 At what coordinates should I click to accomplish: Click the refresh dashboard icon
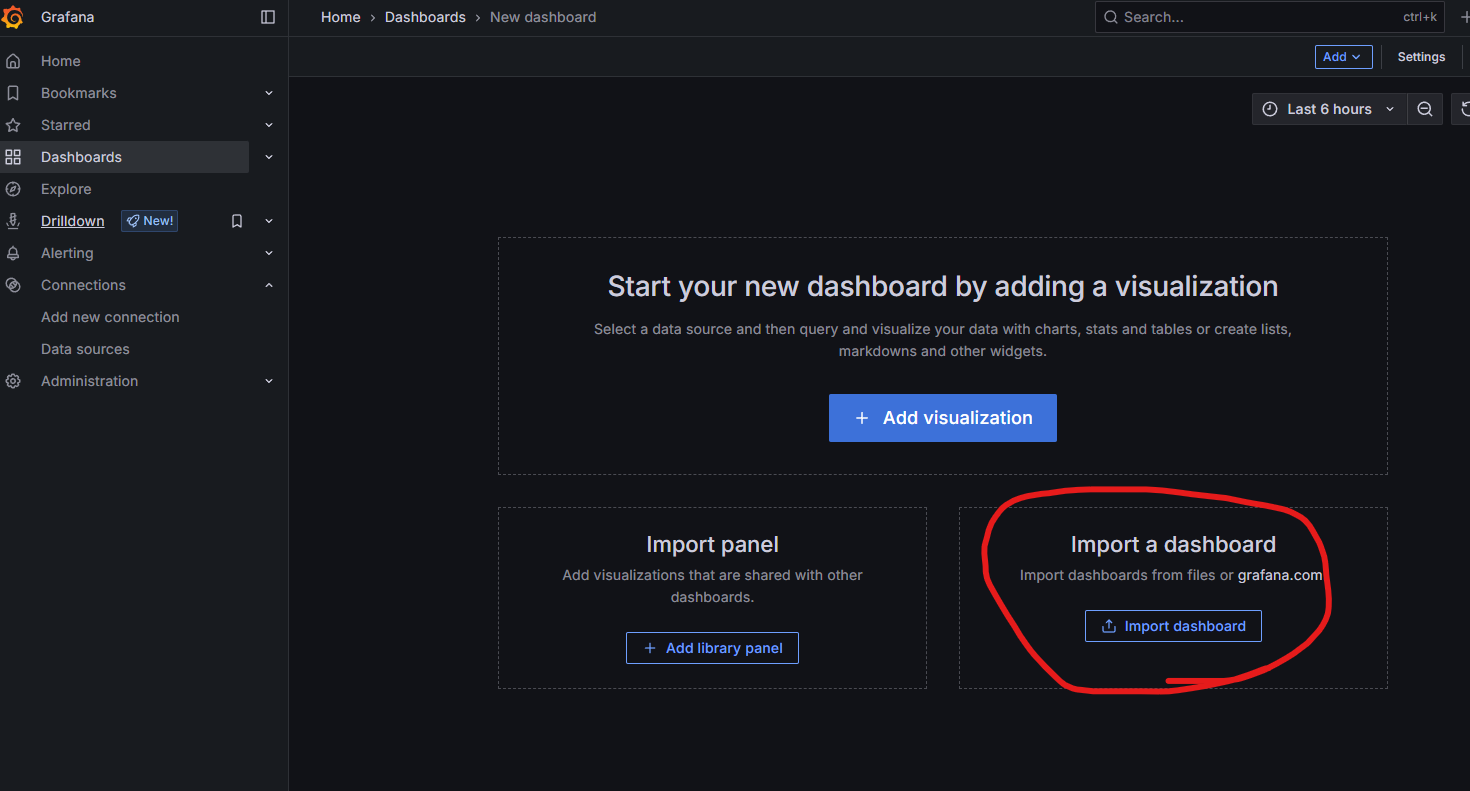1464,109
